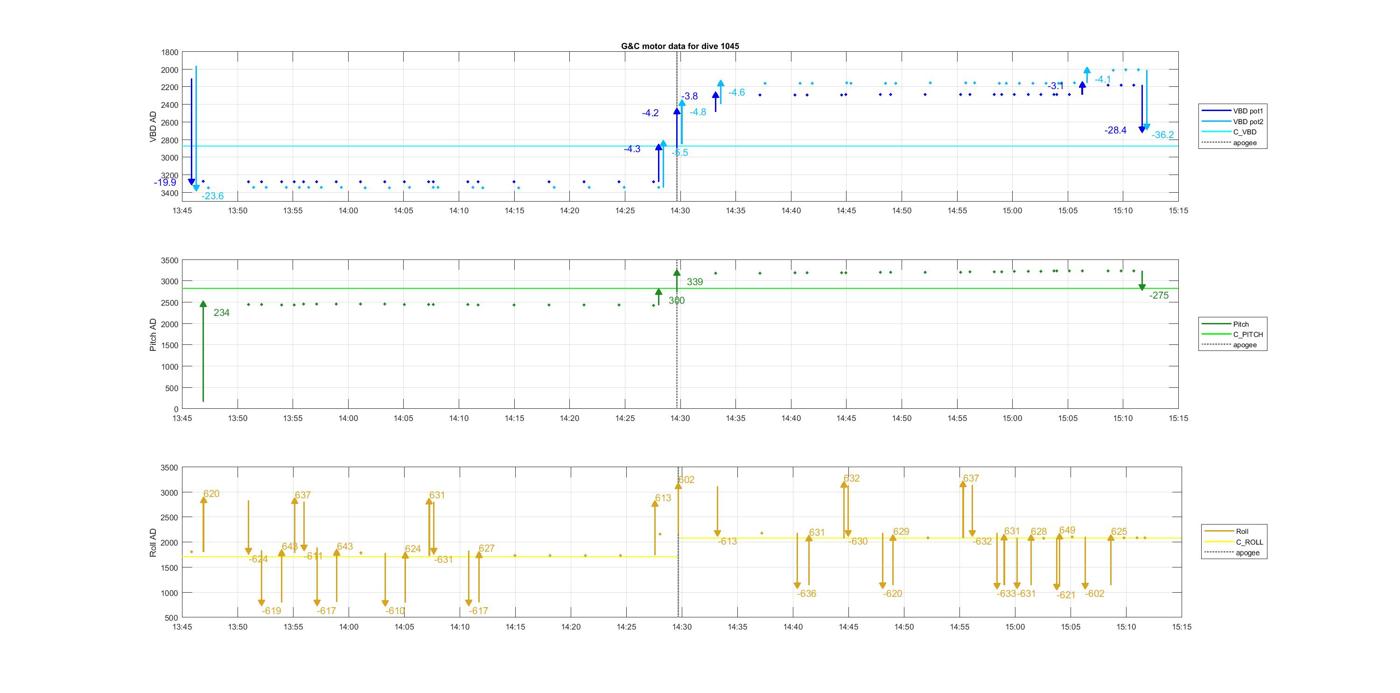
Task: Click the "624" roll data label
Action: (x=413, y=549)
